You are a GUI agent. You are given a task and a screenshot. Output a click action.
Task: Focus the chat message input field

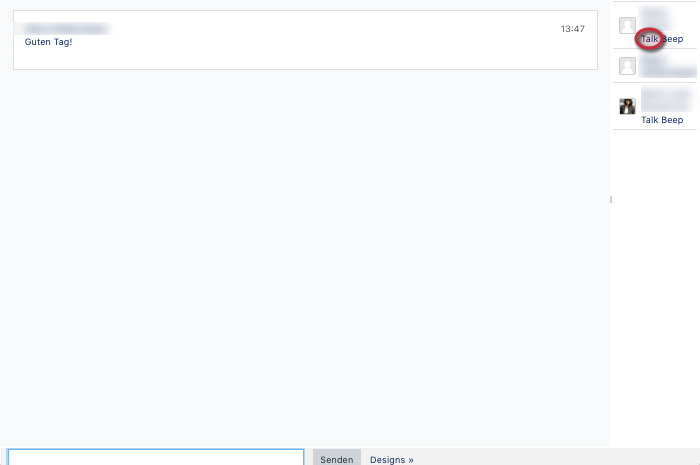pos(156,458)
